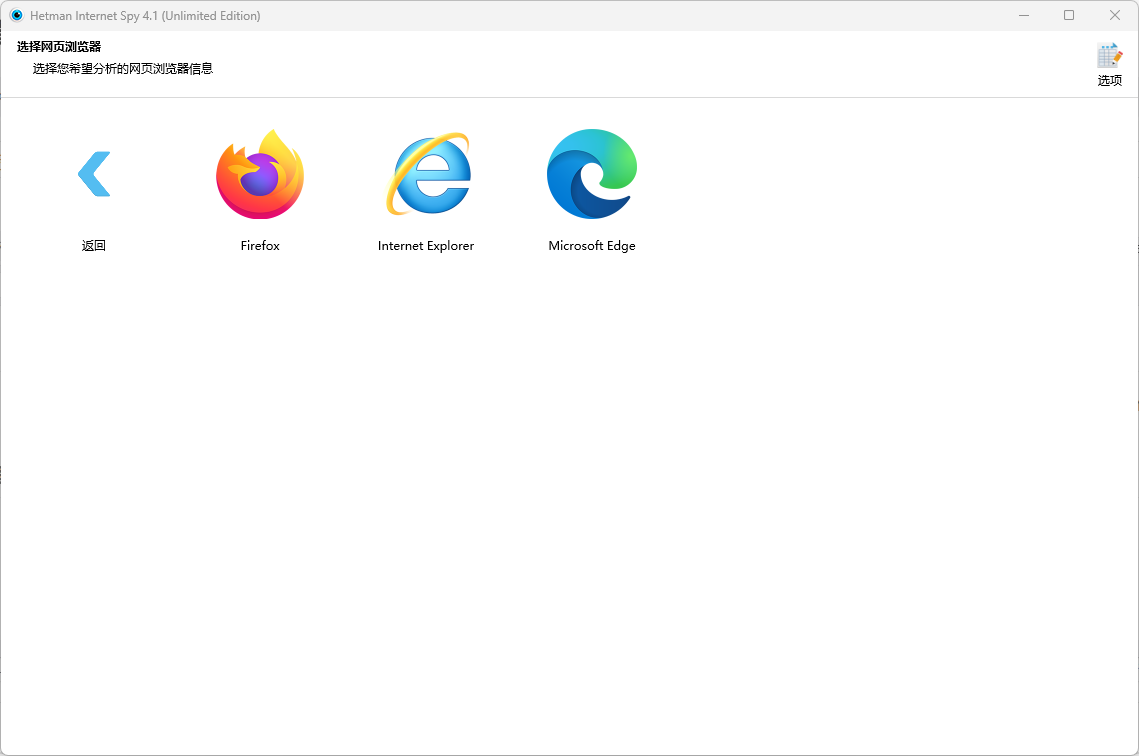Click the 返回 label under the arrow

(93, 245)
